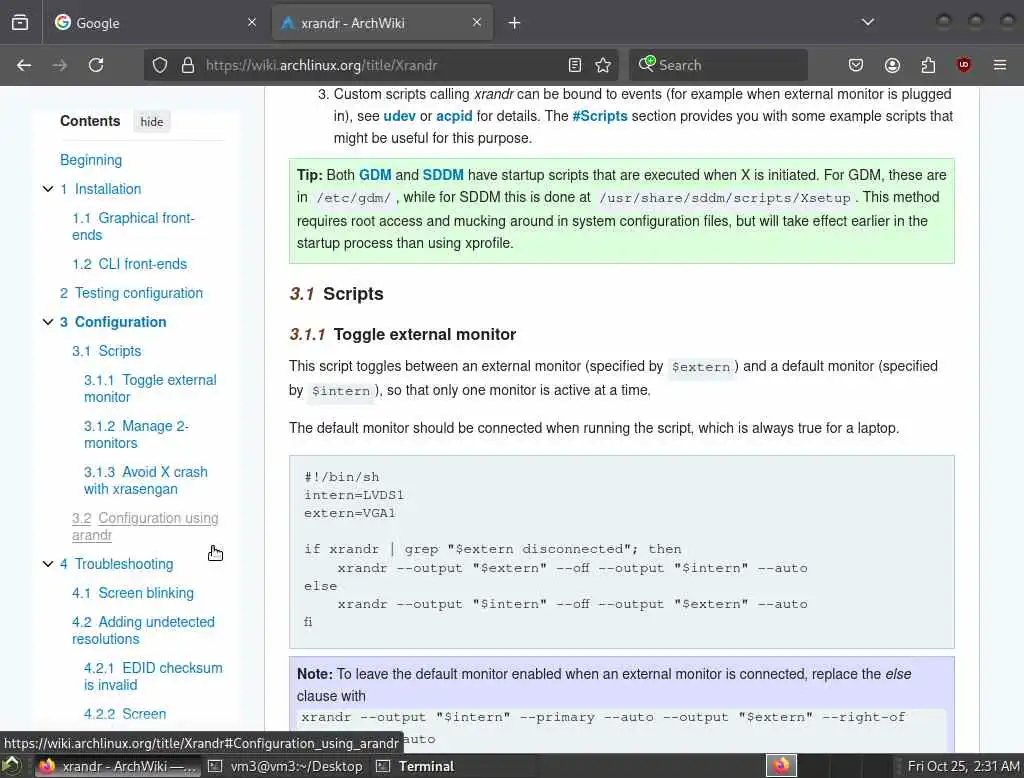The image size is (1024, 778).
Task: Go to 3.1.1 Toggle external monitor
Action: 150,389
